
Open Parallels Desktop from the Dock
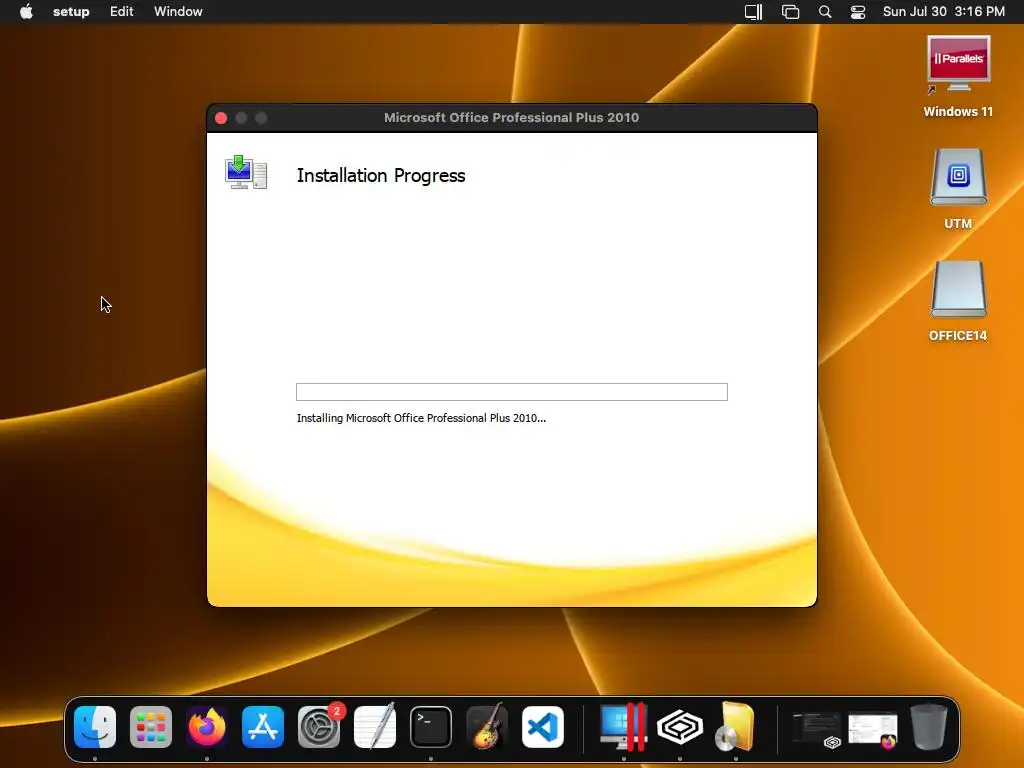point(624,727)
